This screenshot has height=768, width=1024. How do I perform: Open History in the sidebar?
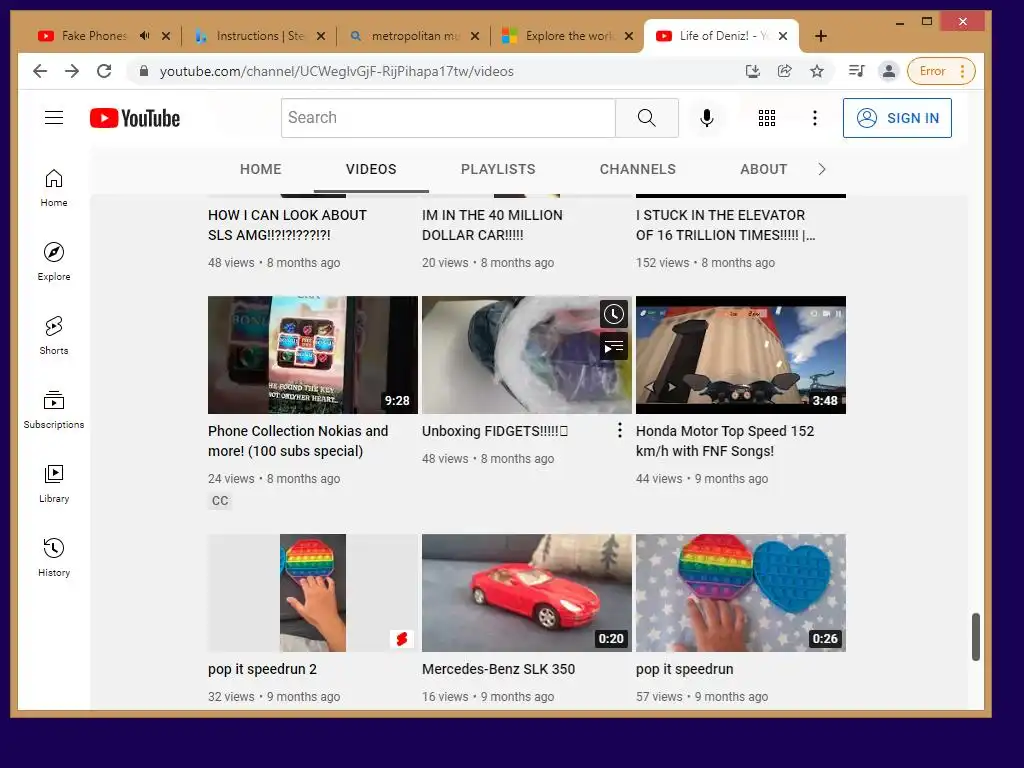tap(54, 557)
